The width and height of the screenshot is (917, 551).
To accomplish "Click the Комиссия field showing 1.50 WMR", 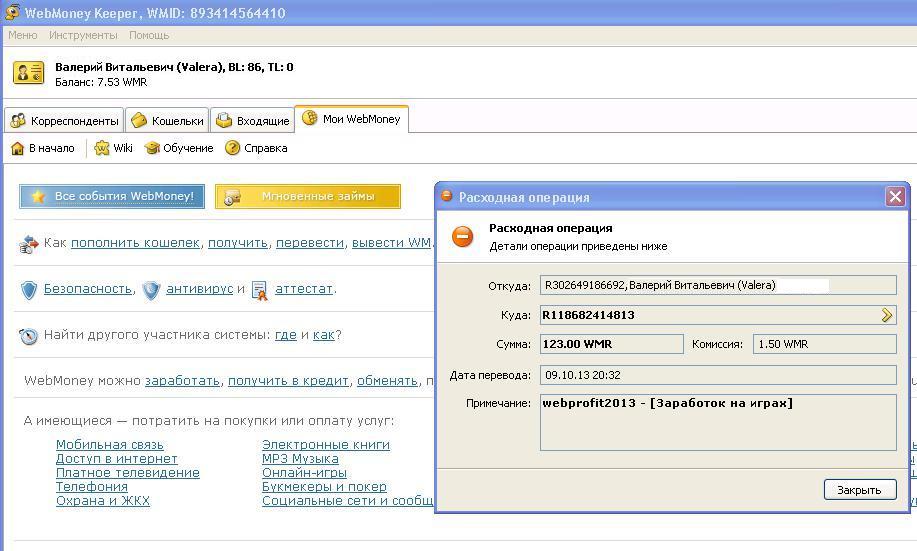I will pos(825,344).
